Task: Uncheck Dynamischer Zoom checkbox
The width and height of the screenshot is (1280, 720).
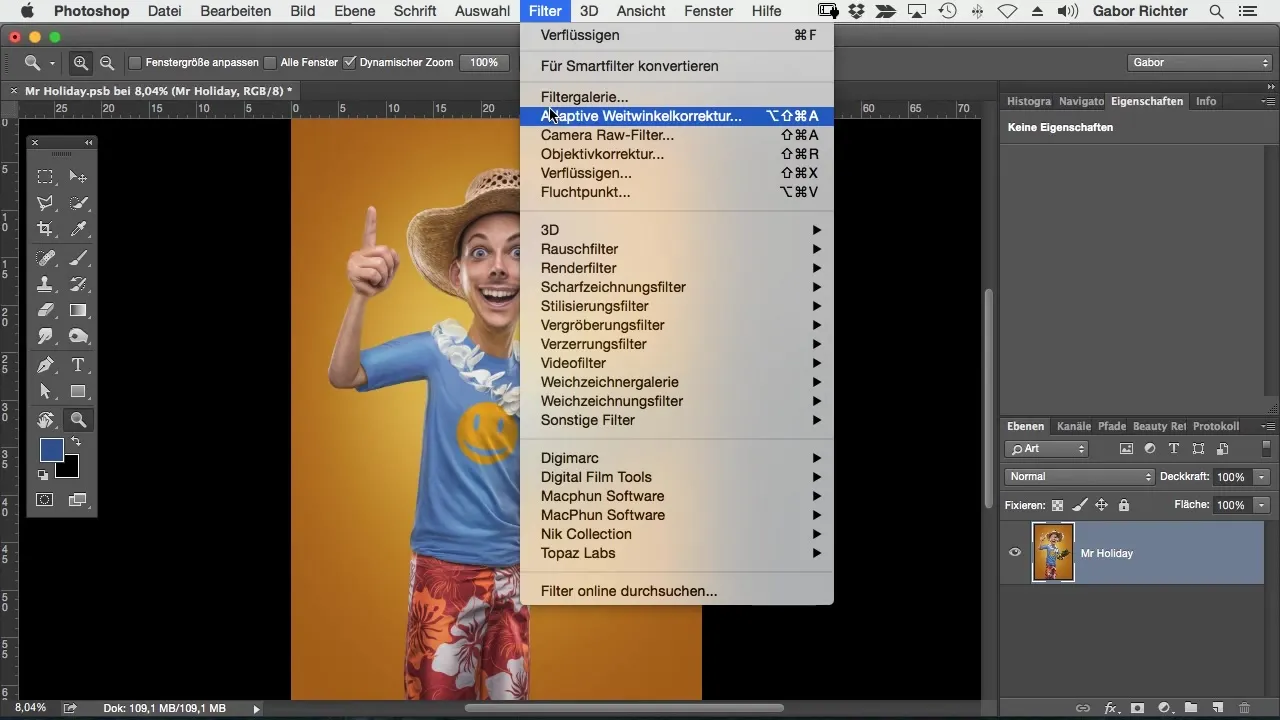Action: pos(349,62)
